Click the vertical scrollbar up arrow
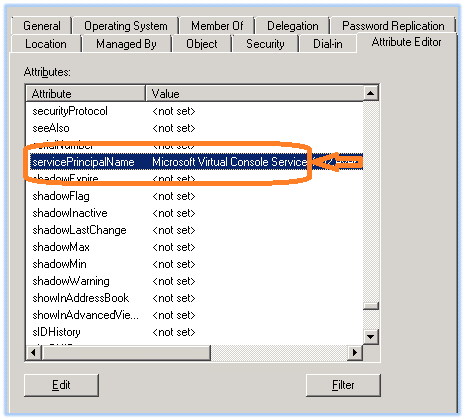The width and height of the screenshot is (465, 420). 371,93
